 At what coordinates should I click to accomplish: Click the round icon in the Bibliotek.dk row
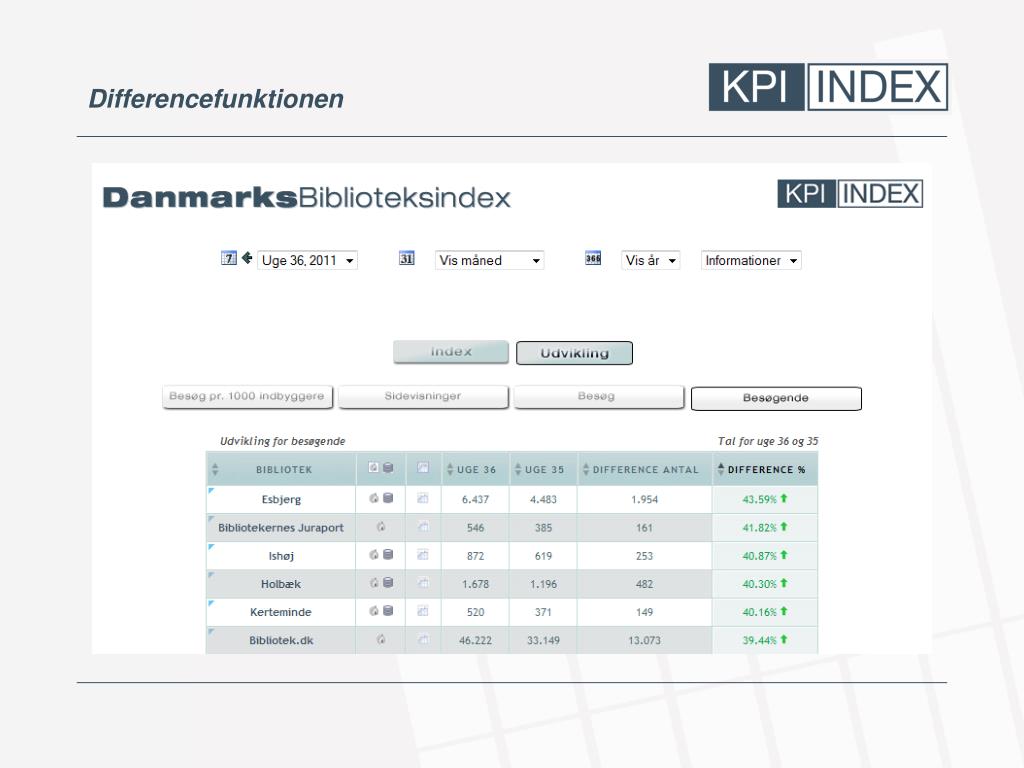tap(381, 639)
